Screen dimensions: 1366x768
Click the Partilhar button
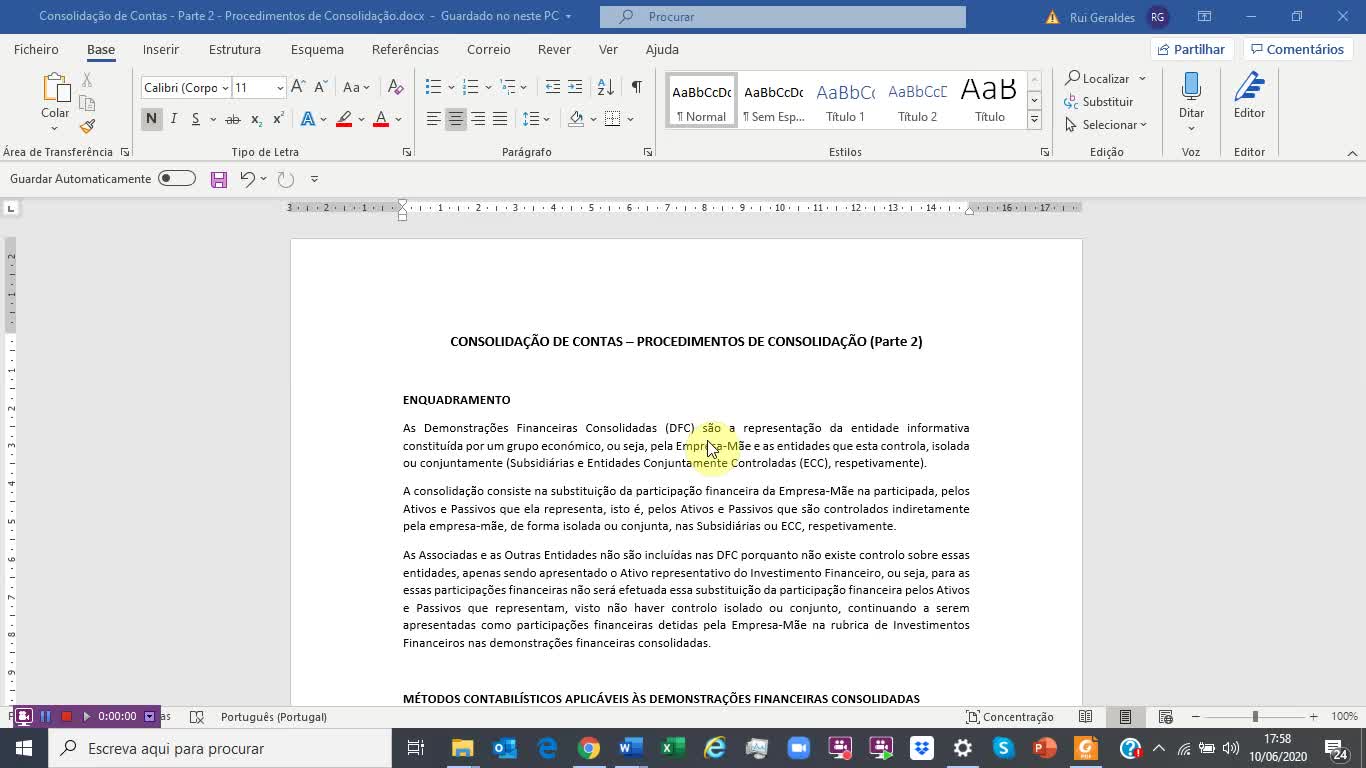click(1191, 48)
